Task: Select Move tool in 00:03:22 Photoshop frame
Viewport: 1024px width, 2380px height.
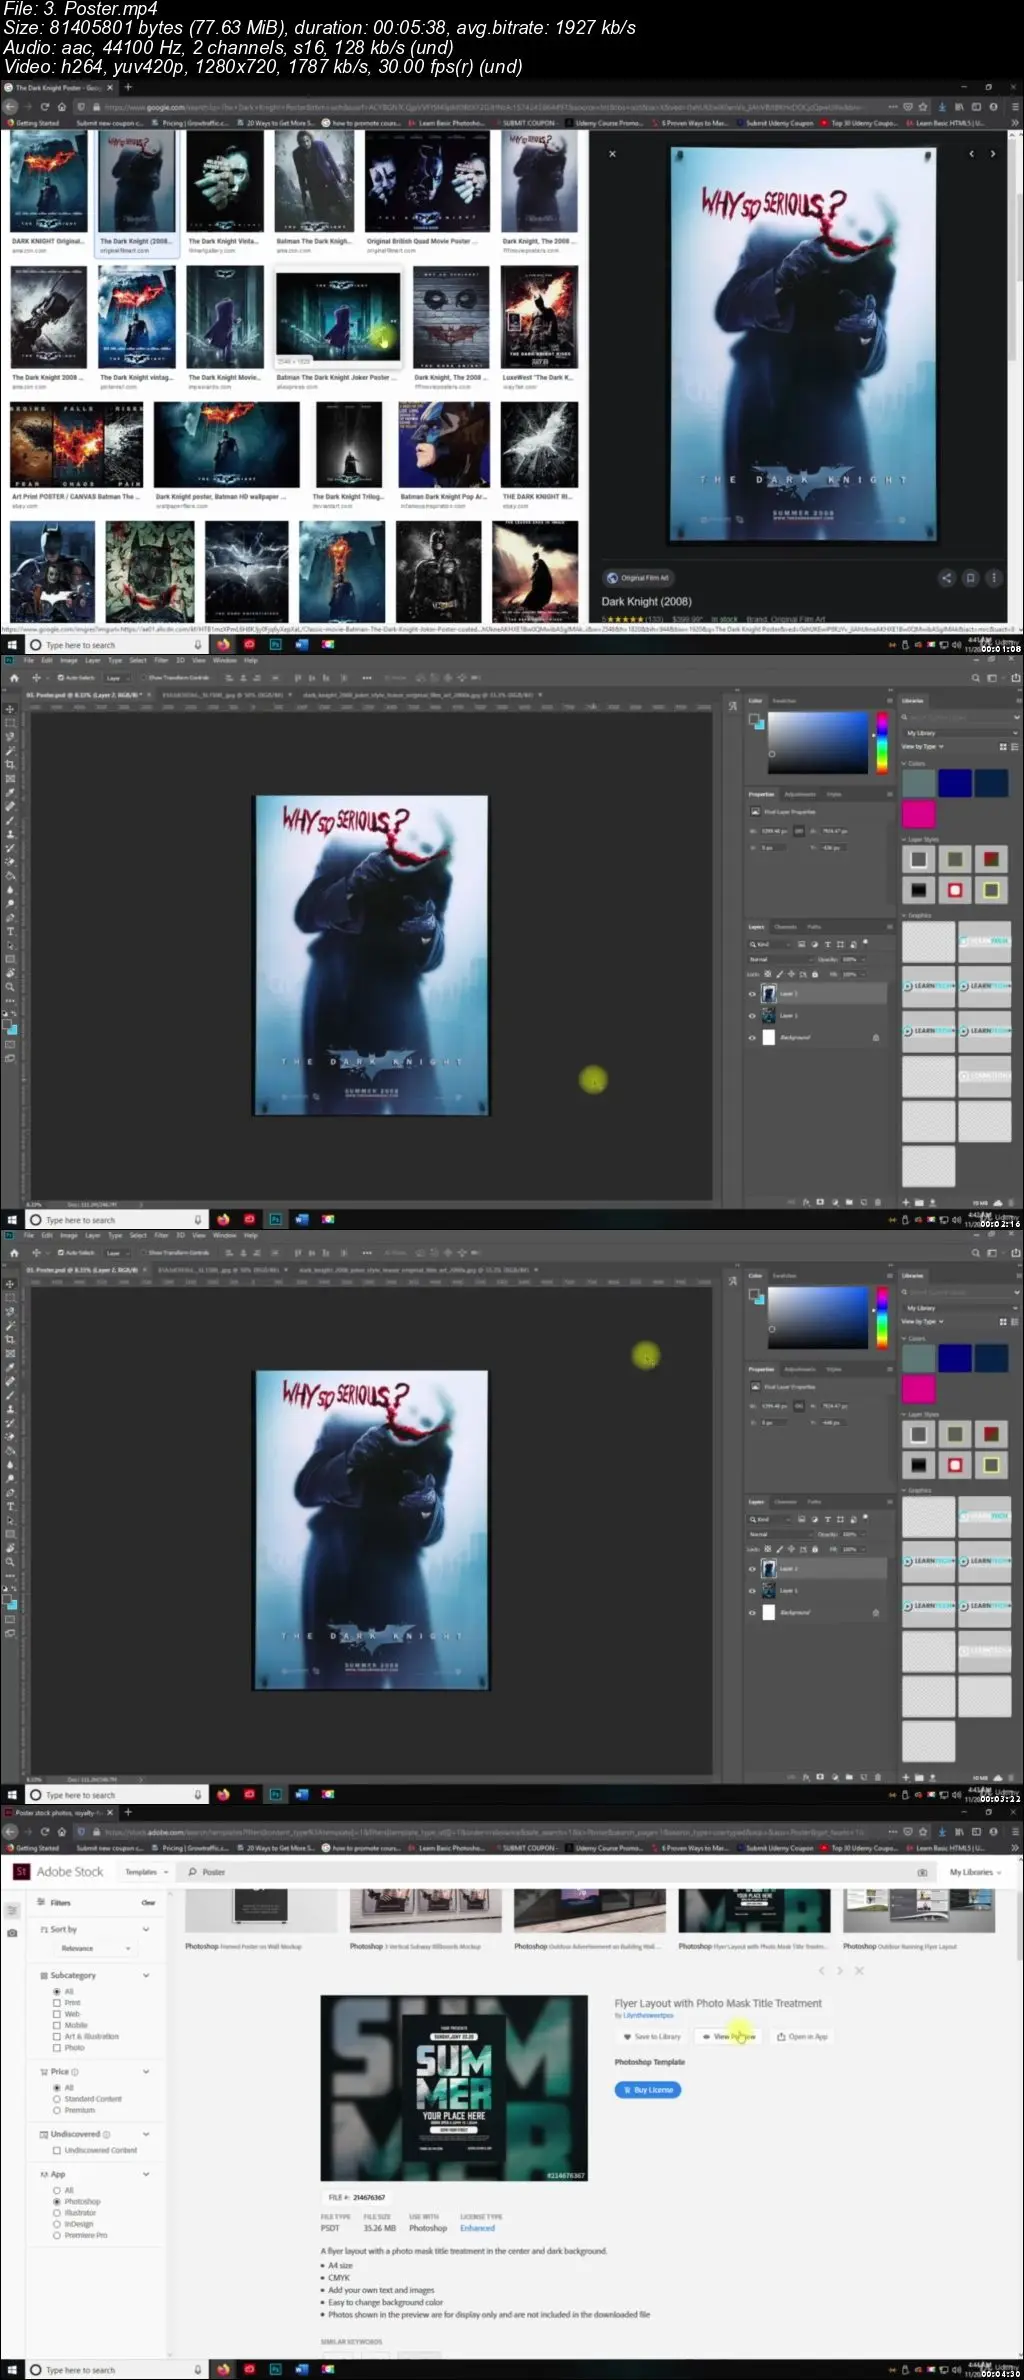Action: pos(10,1284)
